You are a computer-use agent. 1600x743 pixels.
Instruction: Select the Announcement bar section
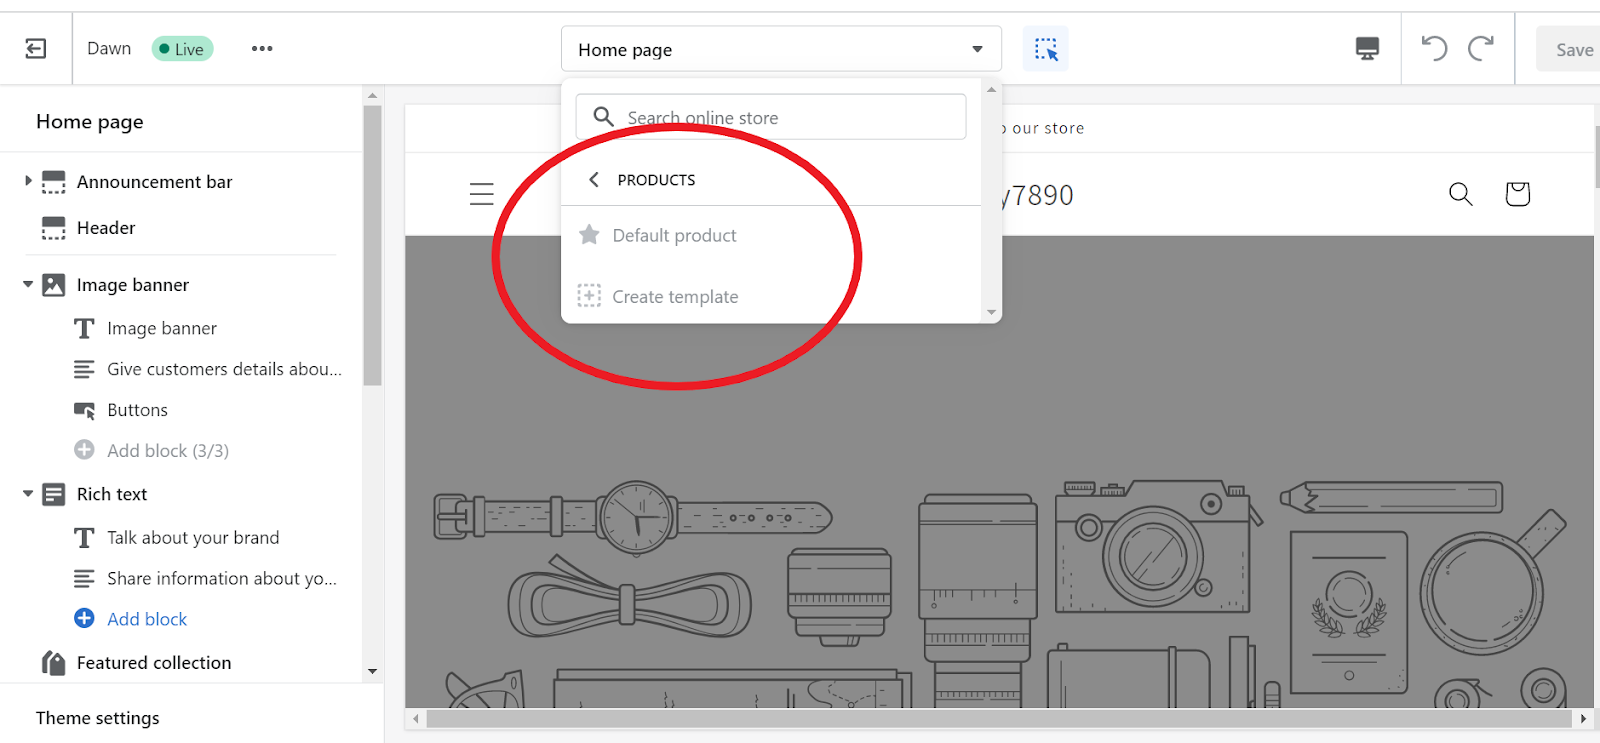[x=154, y=182]
